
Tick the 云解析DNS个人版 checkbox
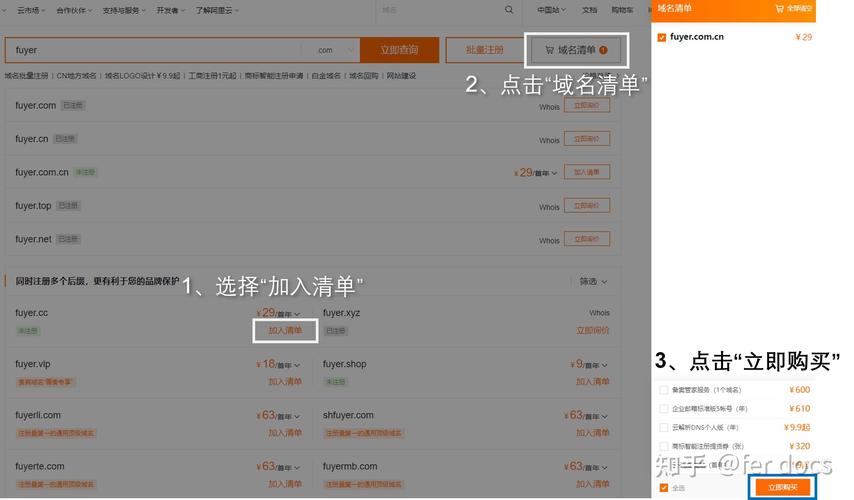663,428
